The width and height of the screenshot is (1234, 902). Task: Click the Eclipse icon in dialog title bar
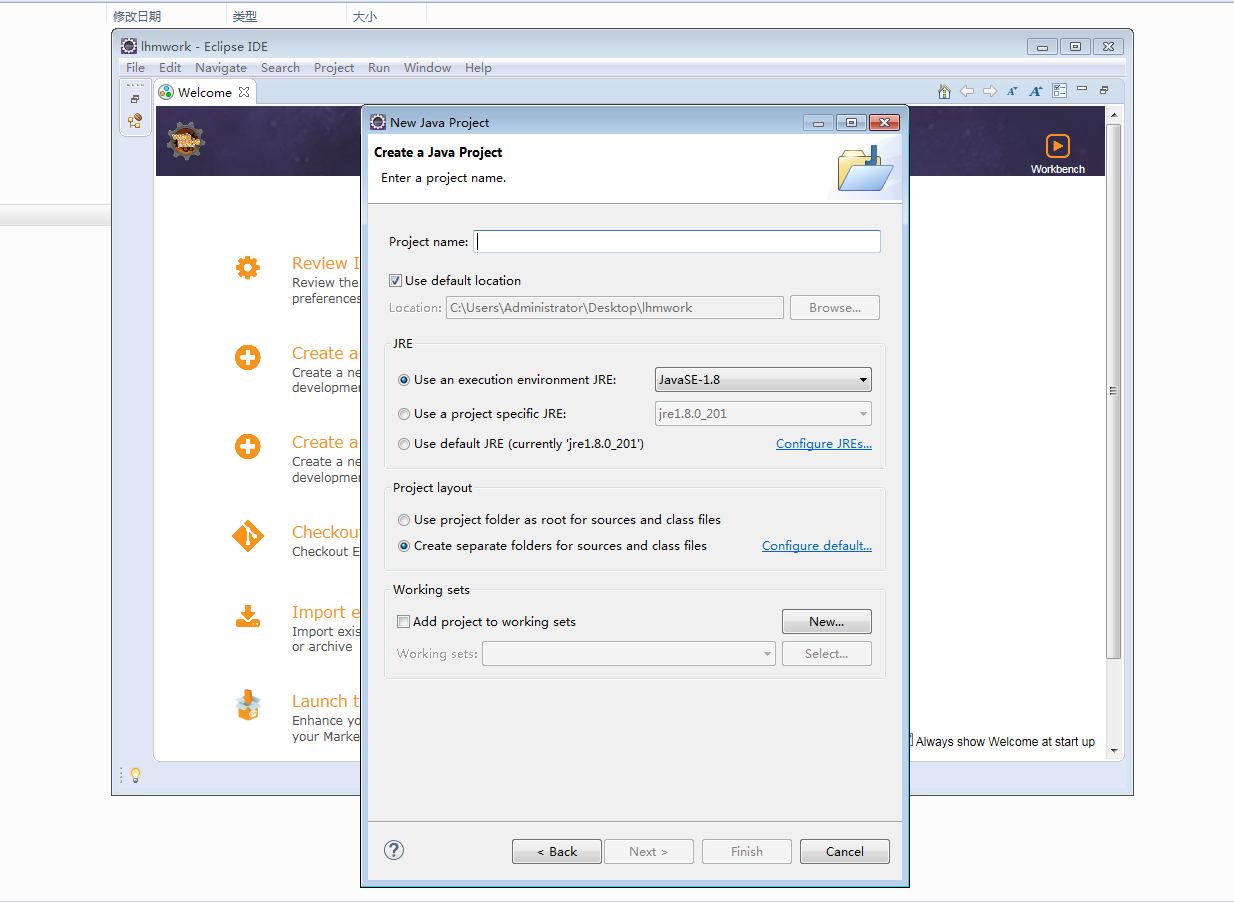tap(378, 122)
